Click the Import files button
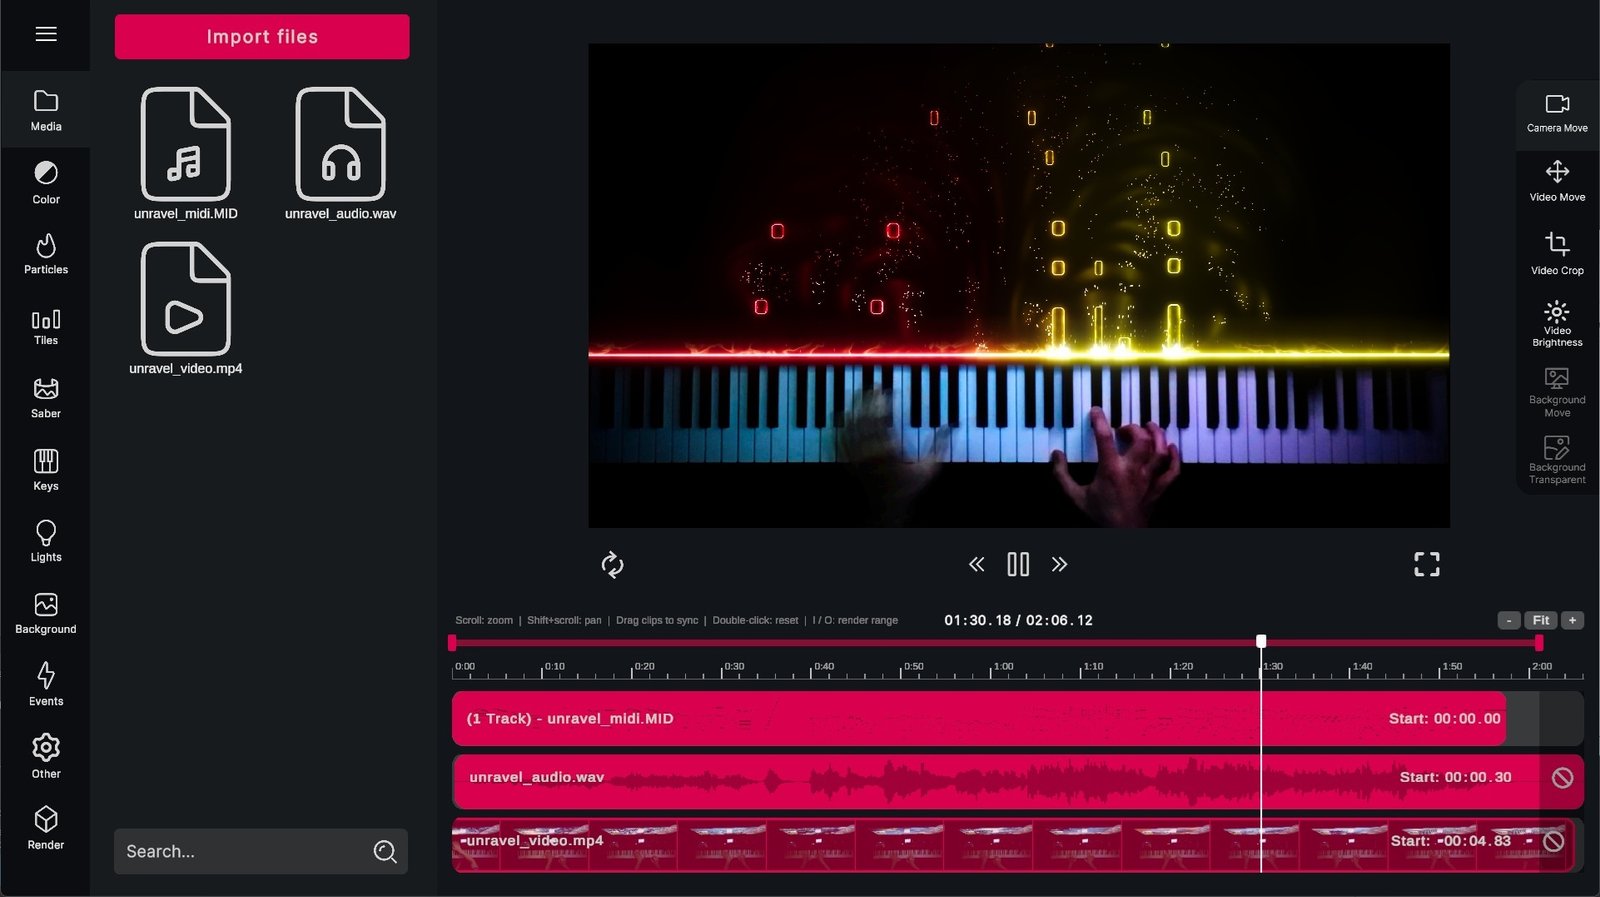The image size is (1600, 897). tap(262, 37)
